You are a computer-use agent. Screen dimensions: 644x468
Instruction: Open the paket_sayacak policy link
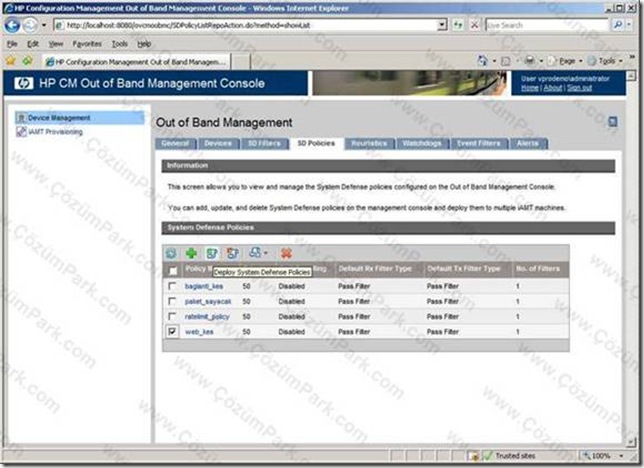pos(208,301)
